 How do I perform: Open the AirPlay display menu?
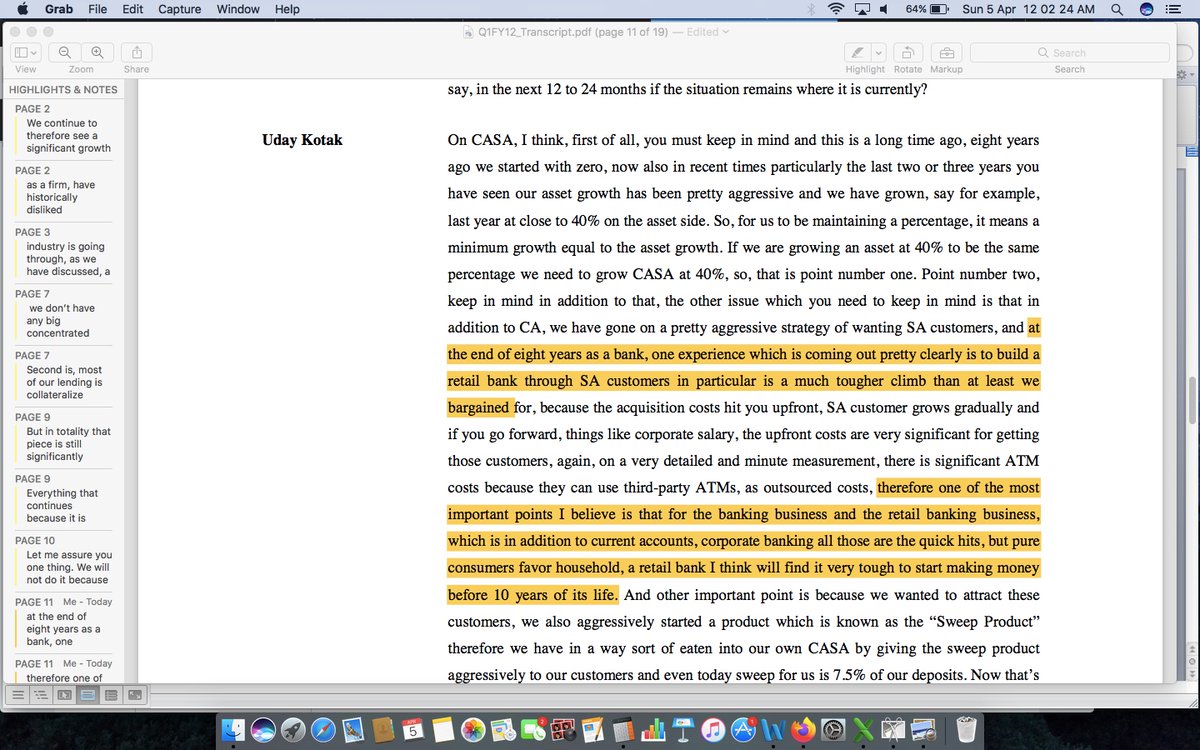862,9
